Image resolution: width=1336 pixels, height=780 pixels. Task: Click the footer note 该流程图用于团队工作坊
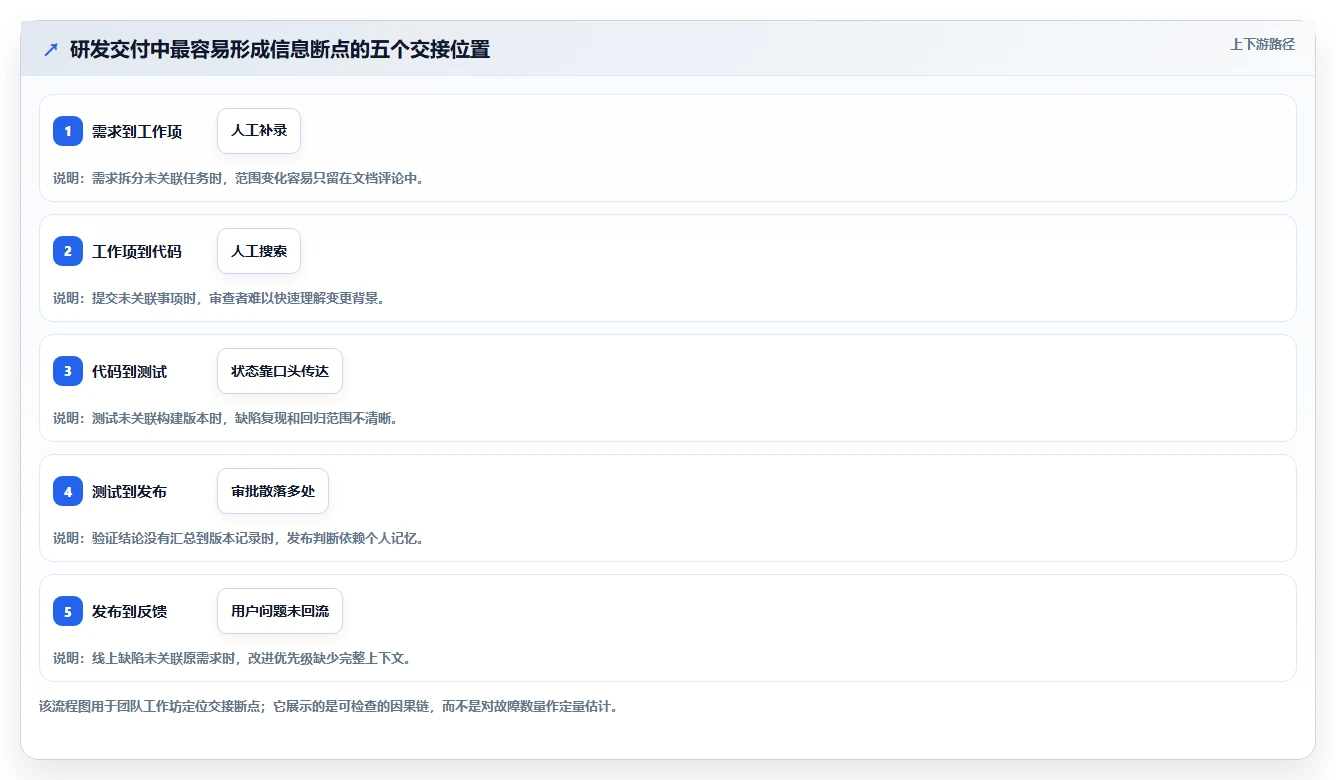click(328, 706)
